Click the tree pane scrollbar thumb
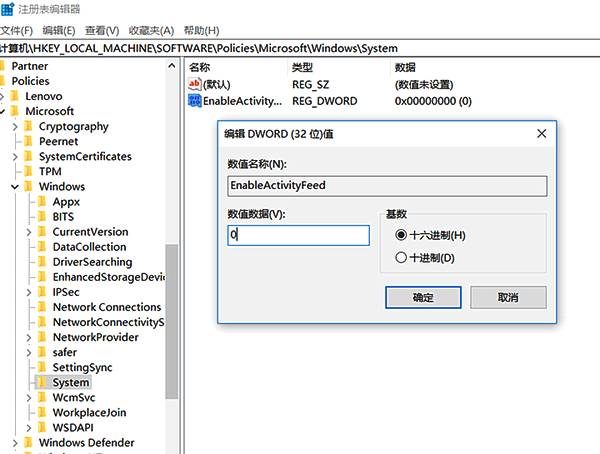This screenshot has height=454, width=600. [172, 322]
